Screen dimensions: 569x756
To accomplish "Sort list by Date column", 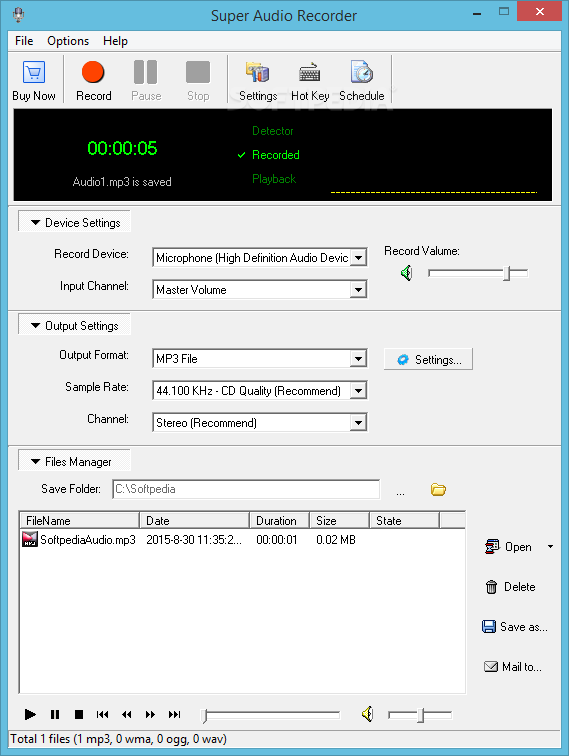I will (195, 521).
